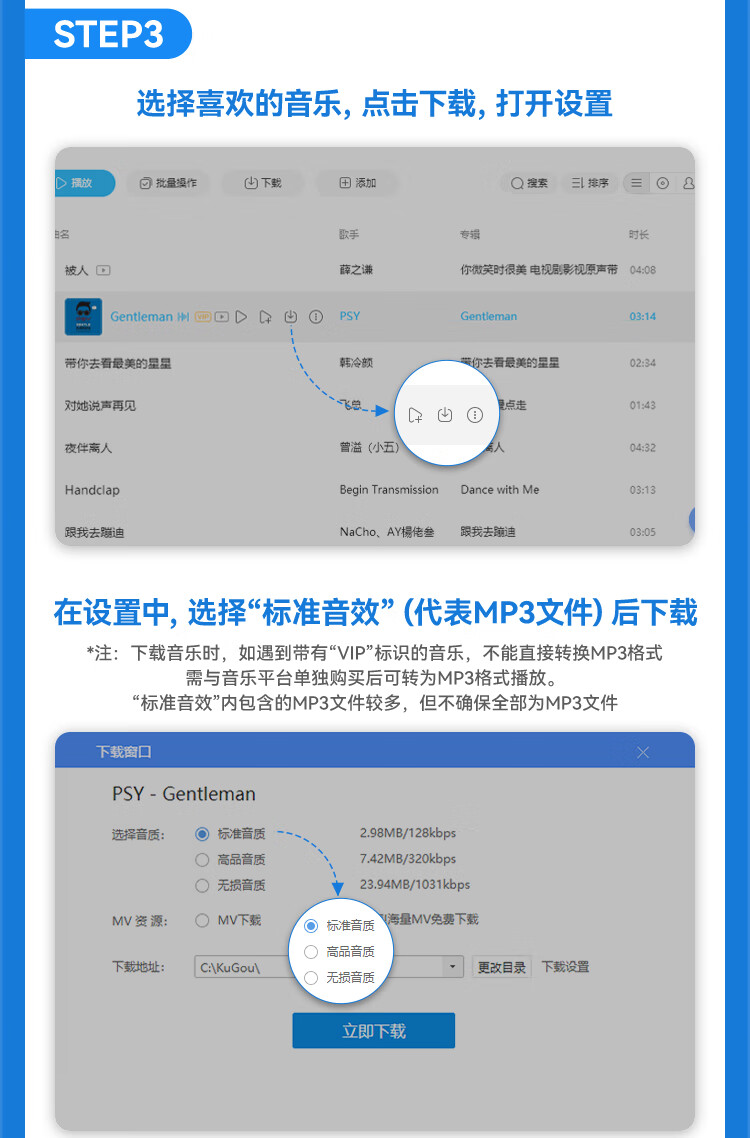Open the 排序 sort options

[589, 183]
